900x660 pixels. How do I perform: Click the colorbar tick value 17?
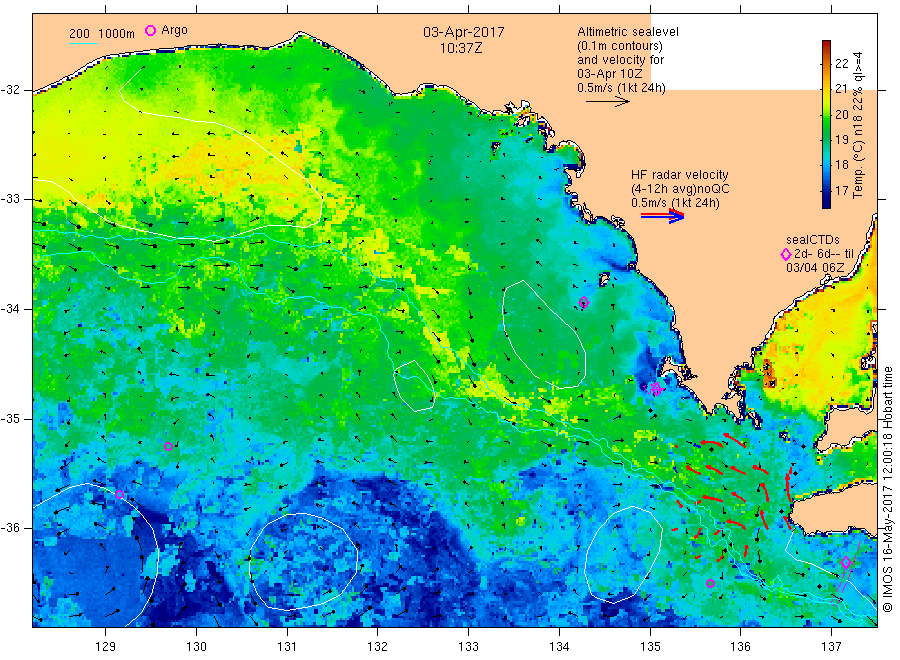(x=841, y=191)
